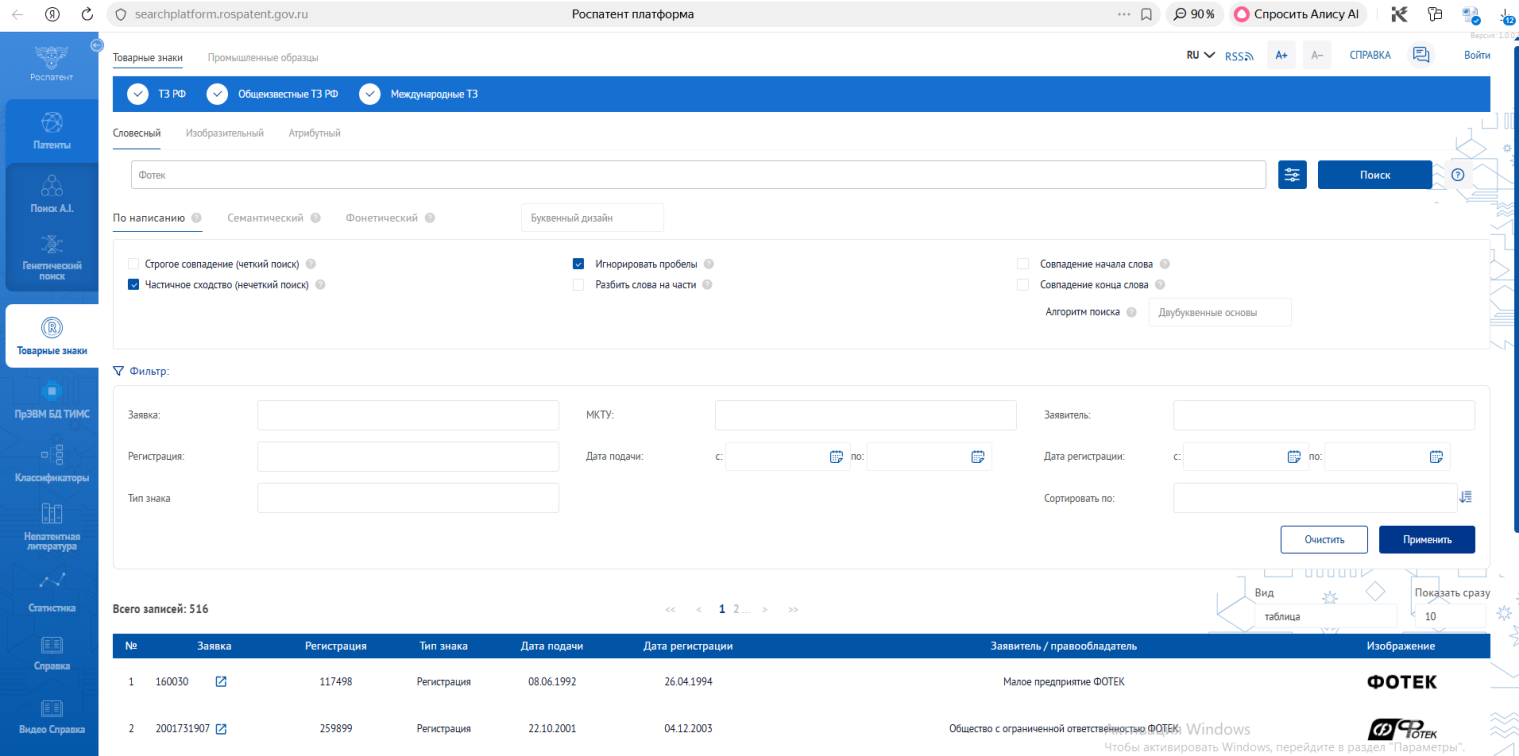
Task: Open application 160030 in new window
Action: tap(221, 682)
